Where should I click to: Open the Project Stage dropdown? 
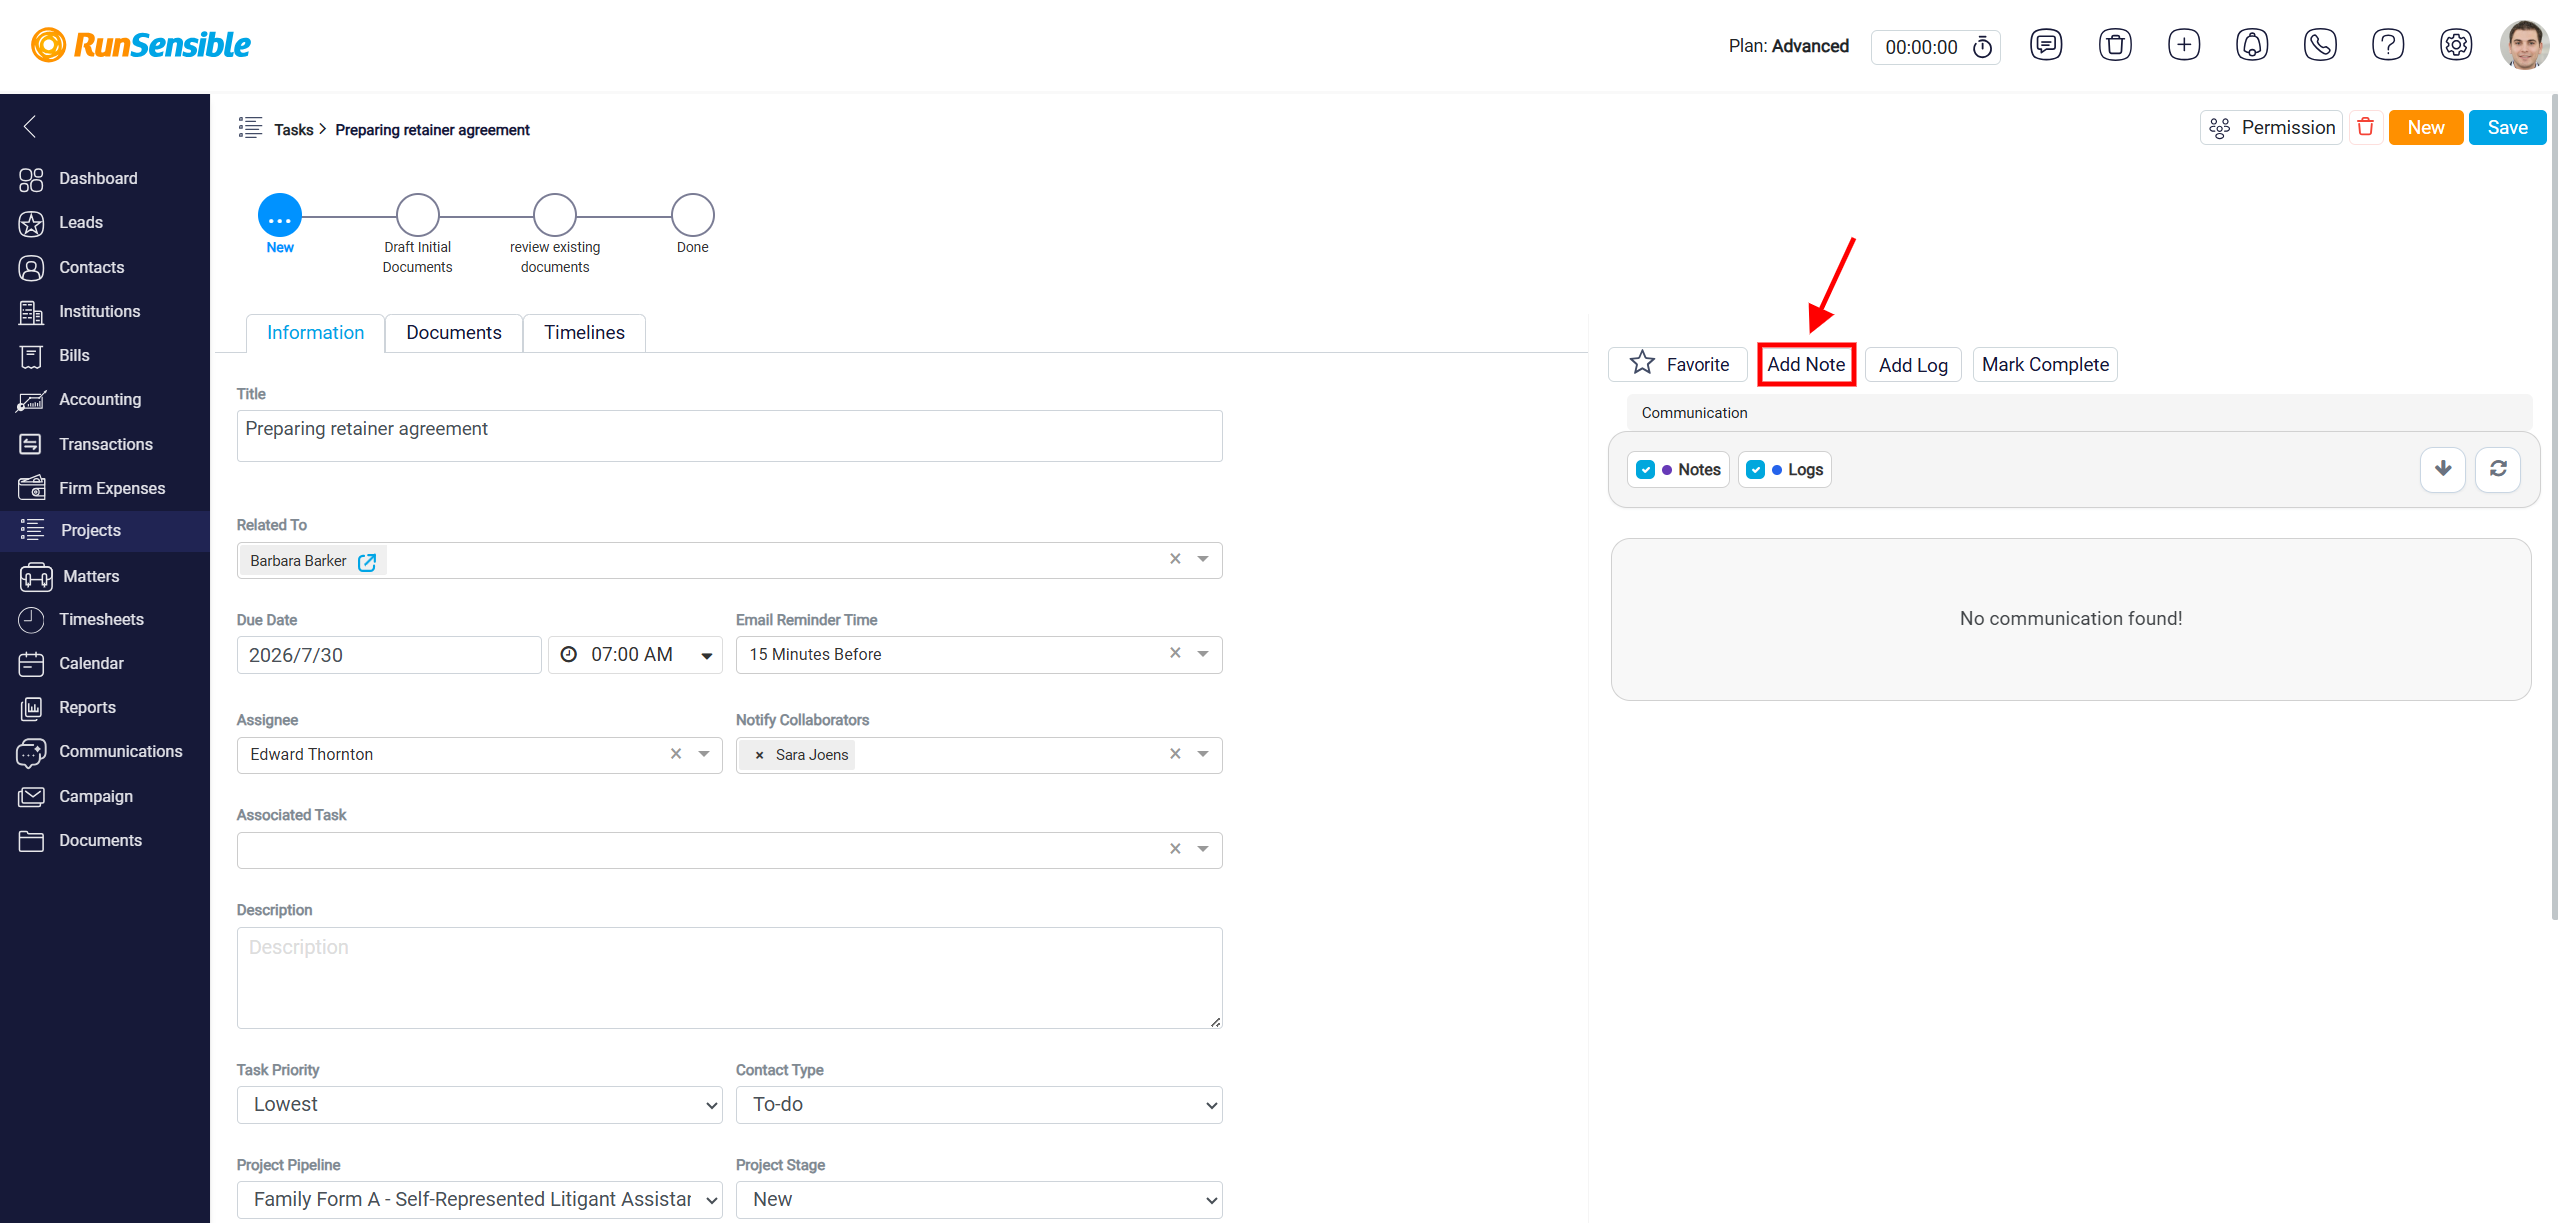pos(979,1200)
